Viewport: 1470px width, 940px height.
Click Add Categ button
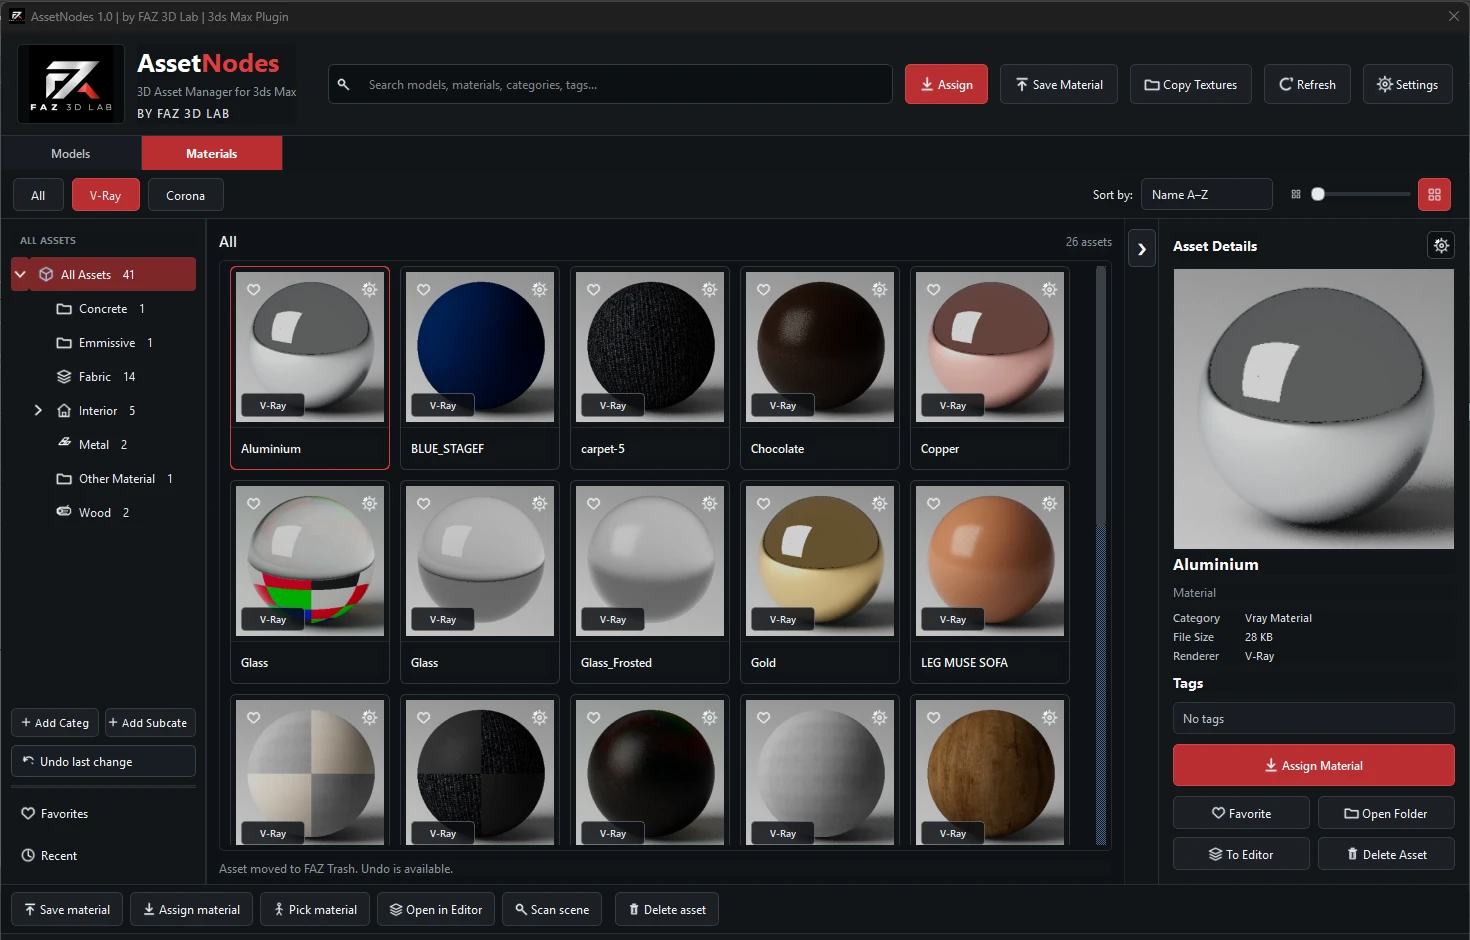click(x=55, y=722)
